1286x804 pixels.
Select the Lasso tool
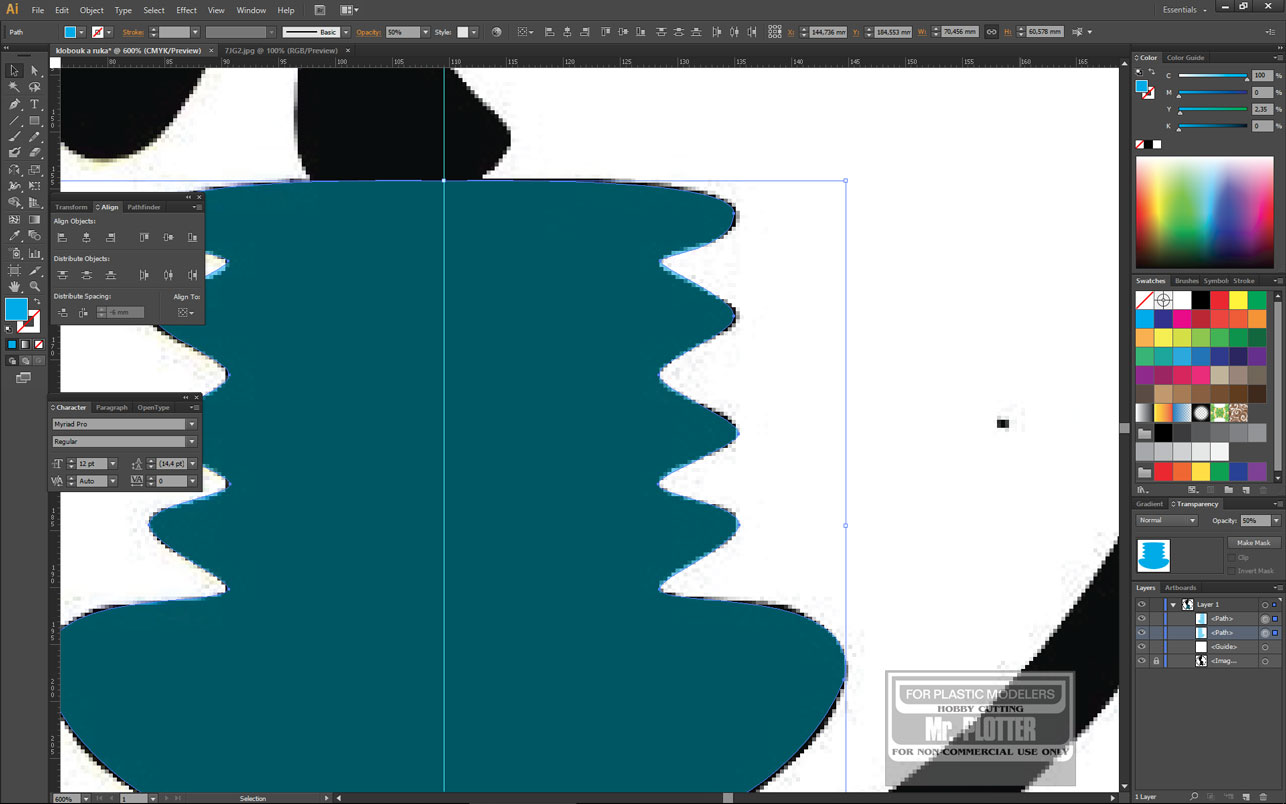[35, 88]
